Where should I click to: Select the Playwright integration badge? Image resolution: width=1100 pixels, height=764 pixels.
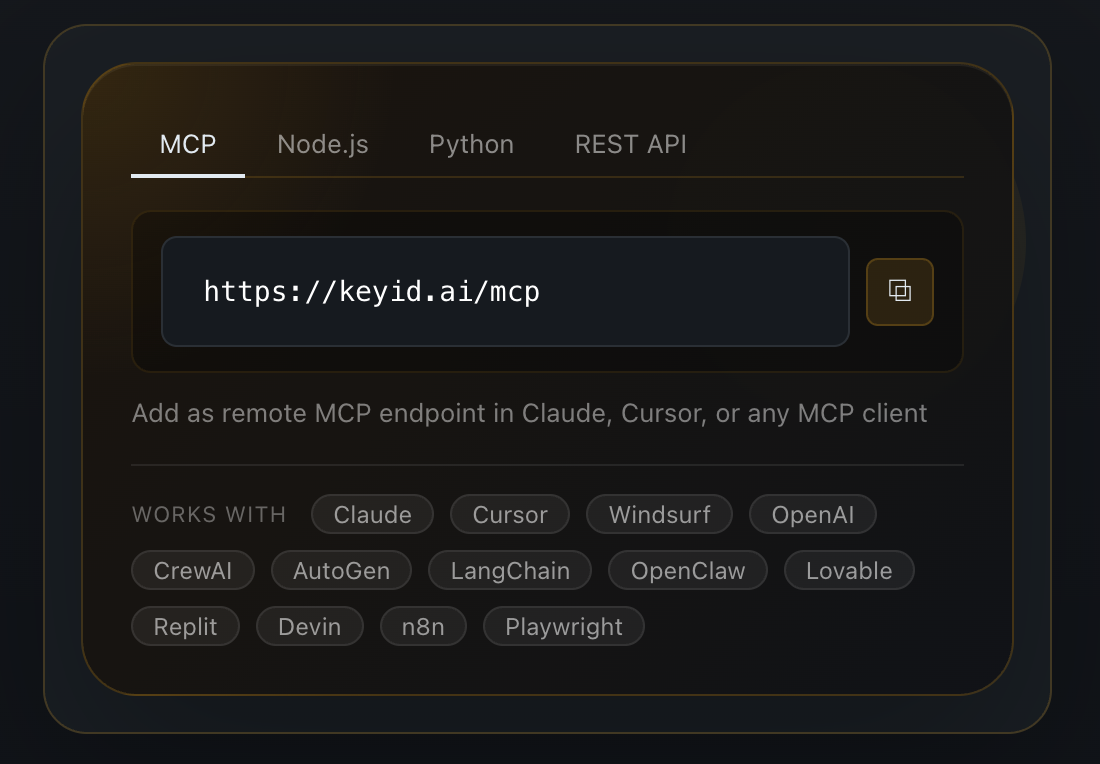click(x=563, y=626)
